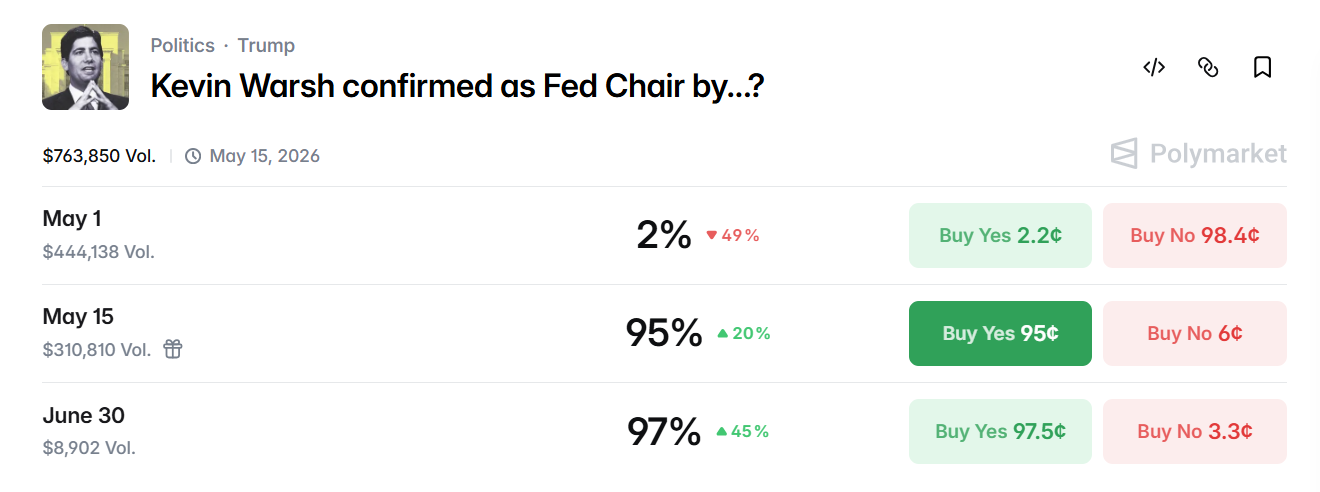Bookmark this Kevin Warsh market
Screen dimensions: 1320x492
pos(1262,68)
